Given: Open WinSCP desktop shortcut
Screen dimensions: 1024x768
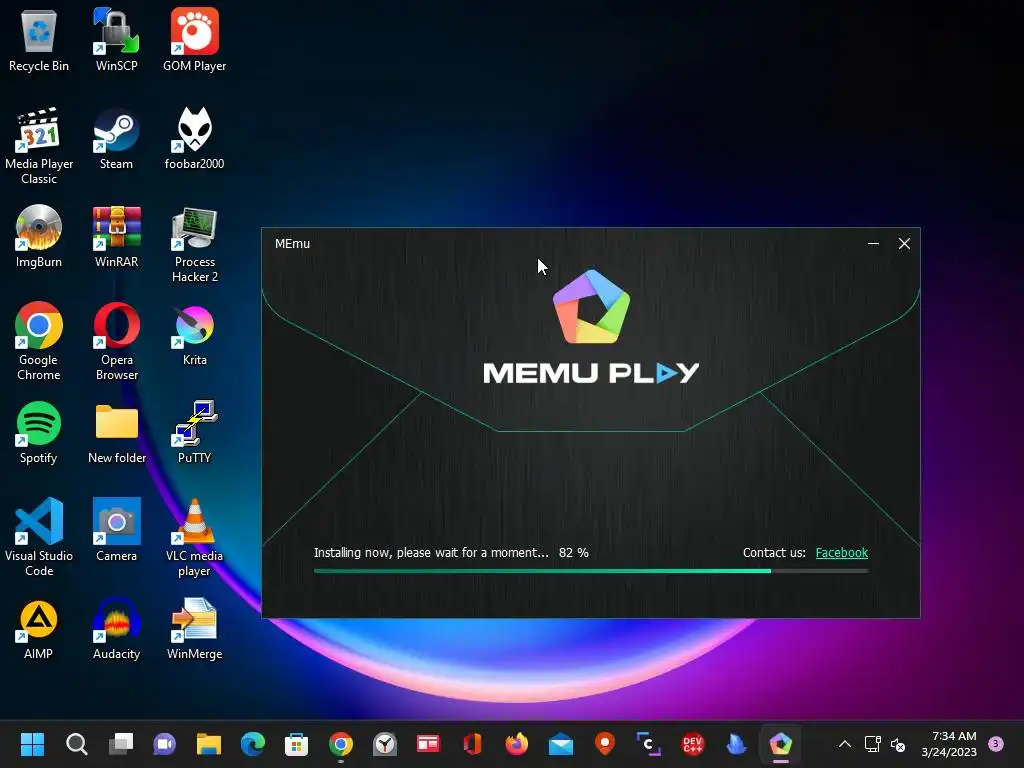Looking at the screenshot, I should pyautogui.click(x=116, y=40).
